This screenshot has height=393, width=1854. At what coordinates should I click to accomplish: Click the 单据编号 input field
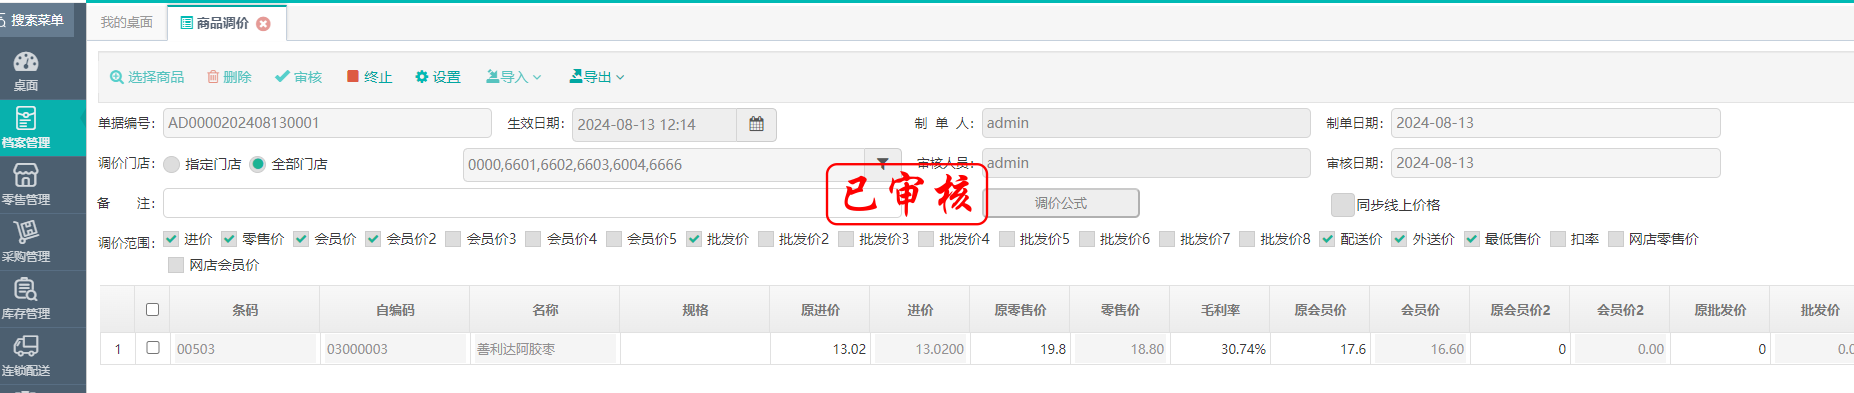click(327, 123)
